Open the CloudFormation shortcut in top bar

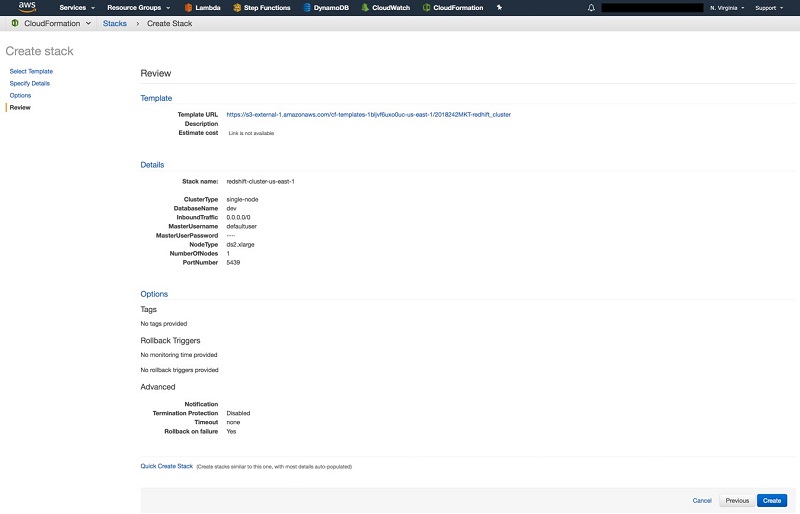[x=453, y=8]
